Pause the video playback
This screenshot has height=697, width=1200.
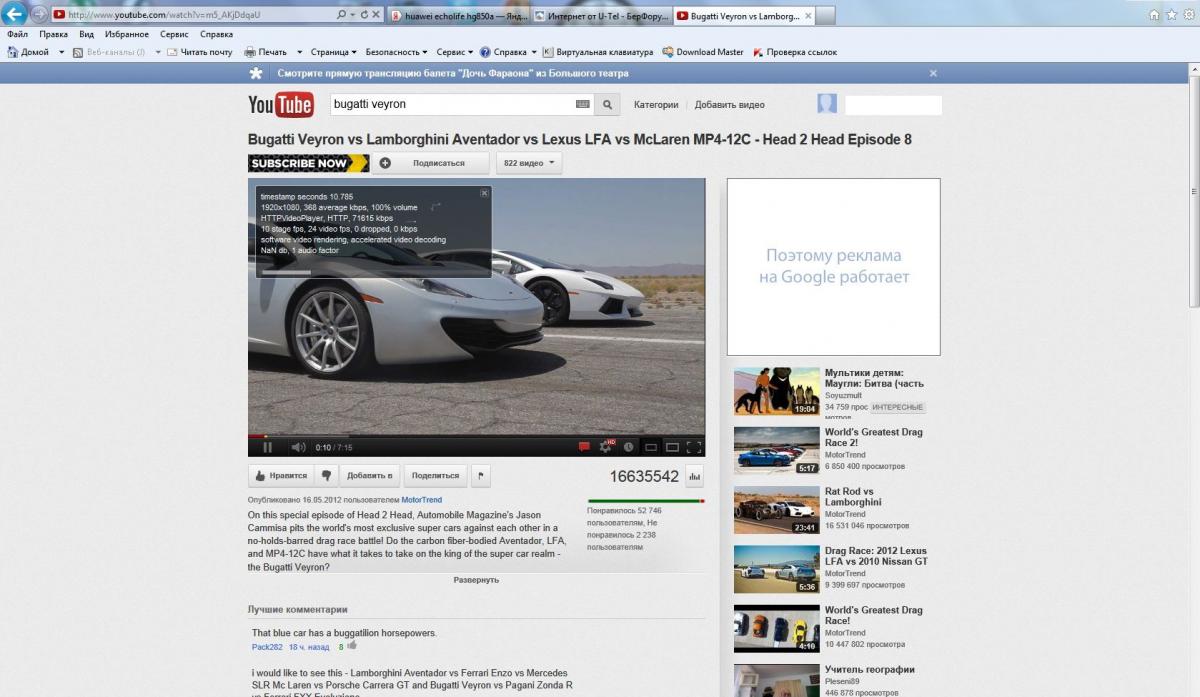point(267,447)
